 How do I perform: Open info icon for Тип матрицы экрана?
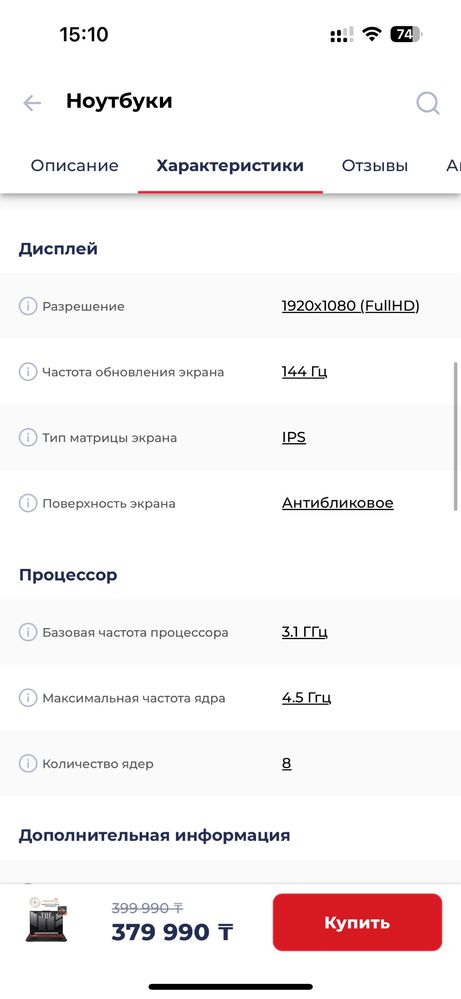tap(27, 438)
